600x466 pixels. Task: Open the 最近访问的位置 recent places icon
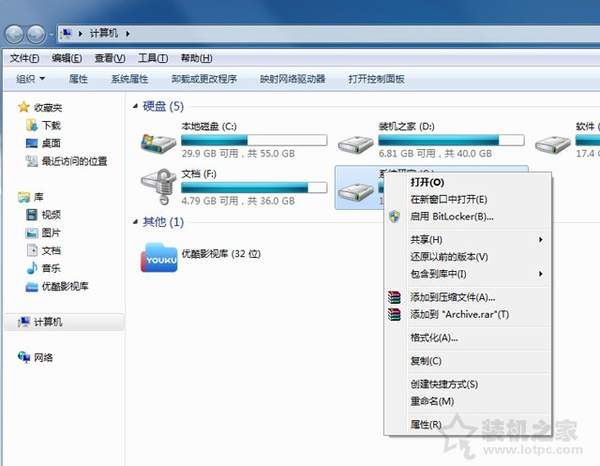pos(31,161)
